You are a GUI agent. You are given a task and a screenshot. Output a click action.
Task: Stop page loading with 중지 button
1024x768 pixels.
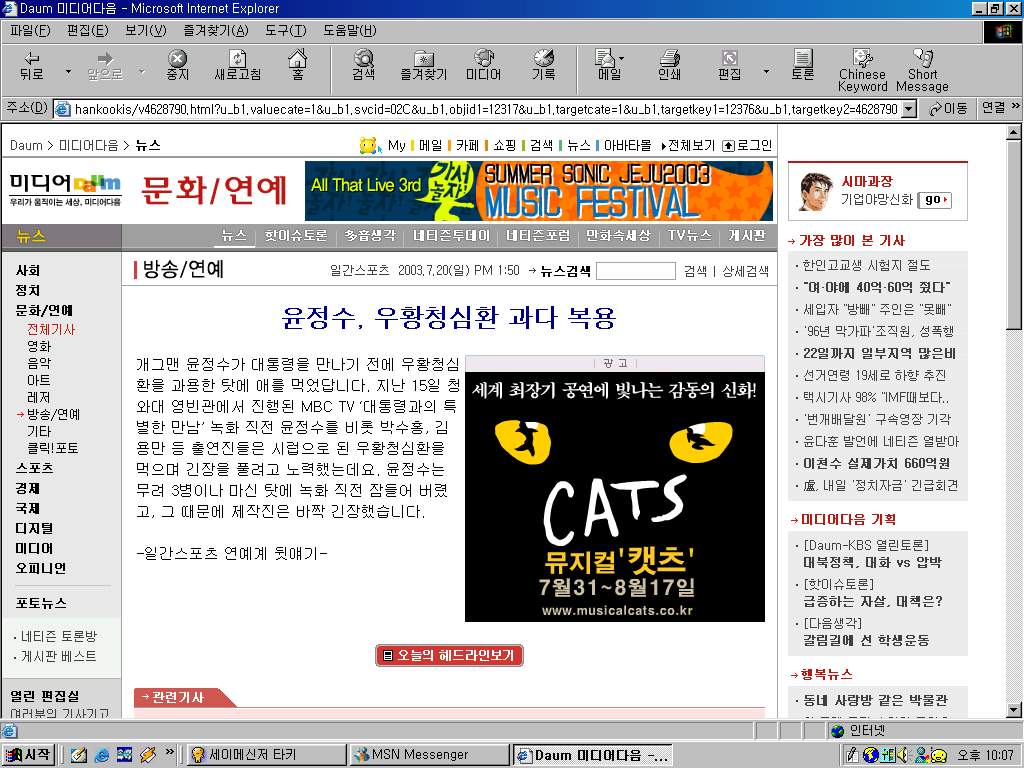pos(177,66)
